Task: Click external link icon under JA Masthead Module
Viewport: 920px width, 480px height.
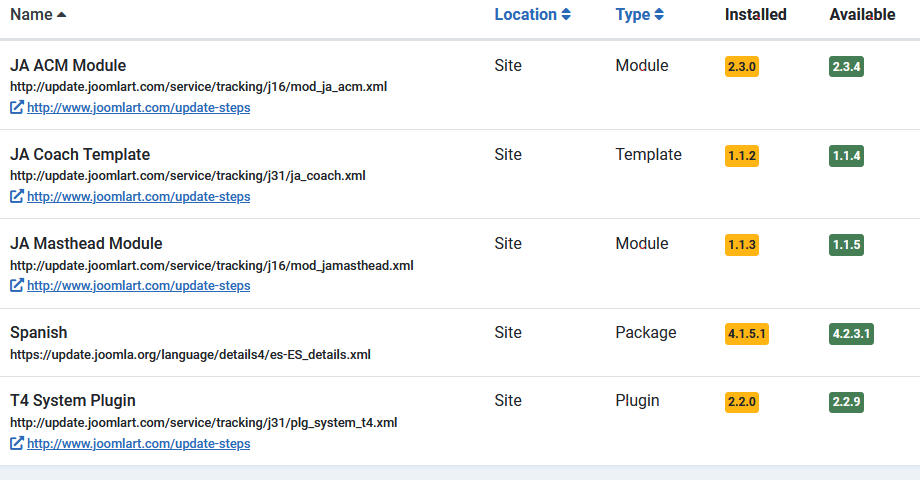Action: coord(17,286)
